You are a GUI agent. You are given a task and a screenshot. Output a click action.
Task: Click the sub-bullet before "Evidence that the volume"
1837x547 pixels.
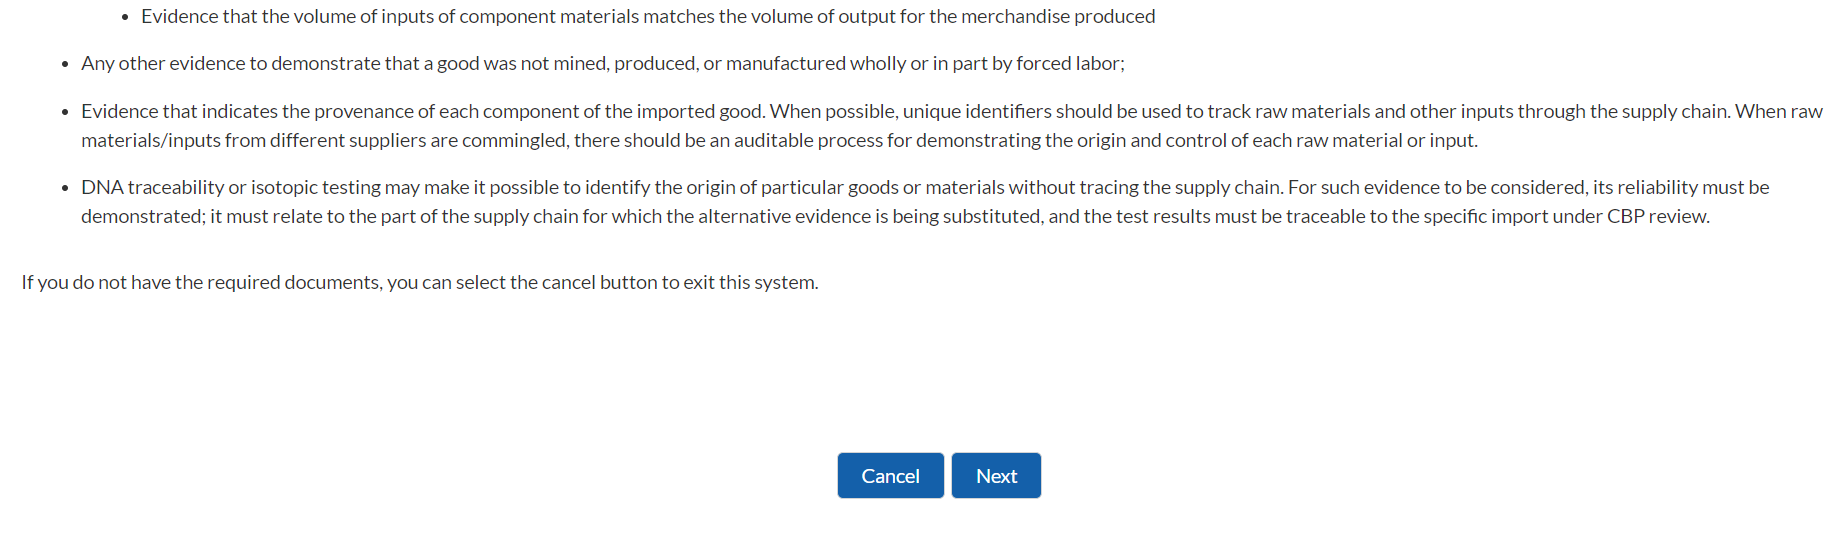125,18
